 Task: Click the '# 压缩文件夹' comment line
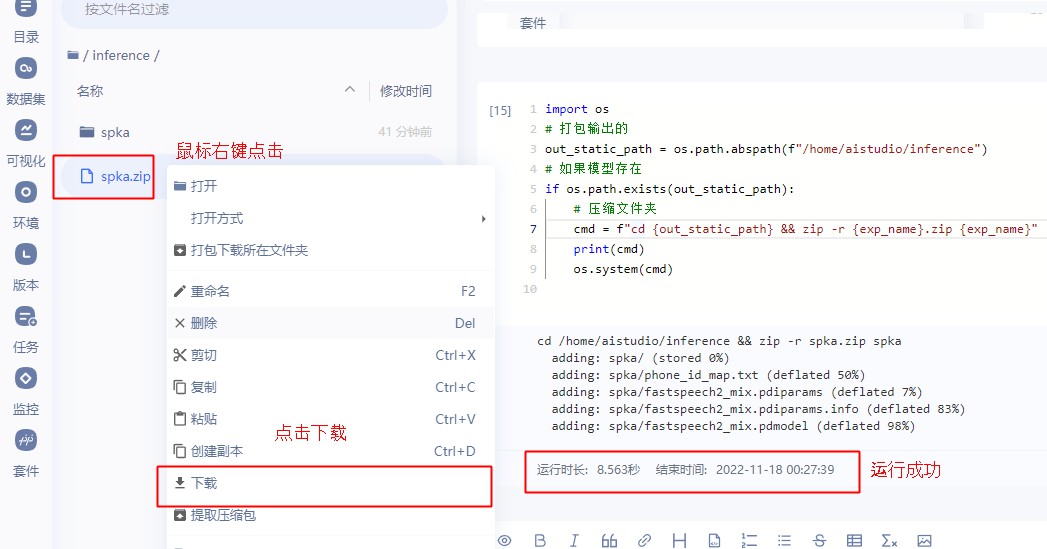click(x=615, y=209)
